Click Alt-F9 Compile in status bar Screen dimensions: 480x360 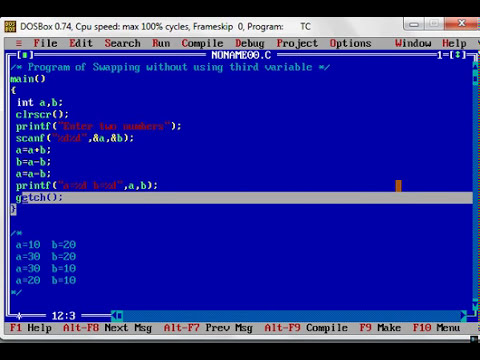[306, 328]
